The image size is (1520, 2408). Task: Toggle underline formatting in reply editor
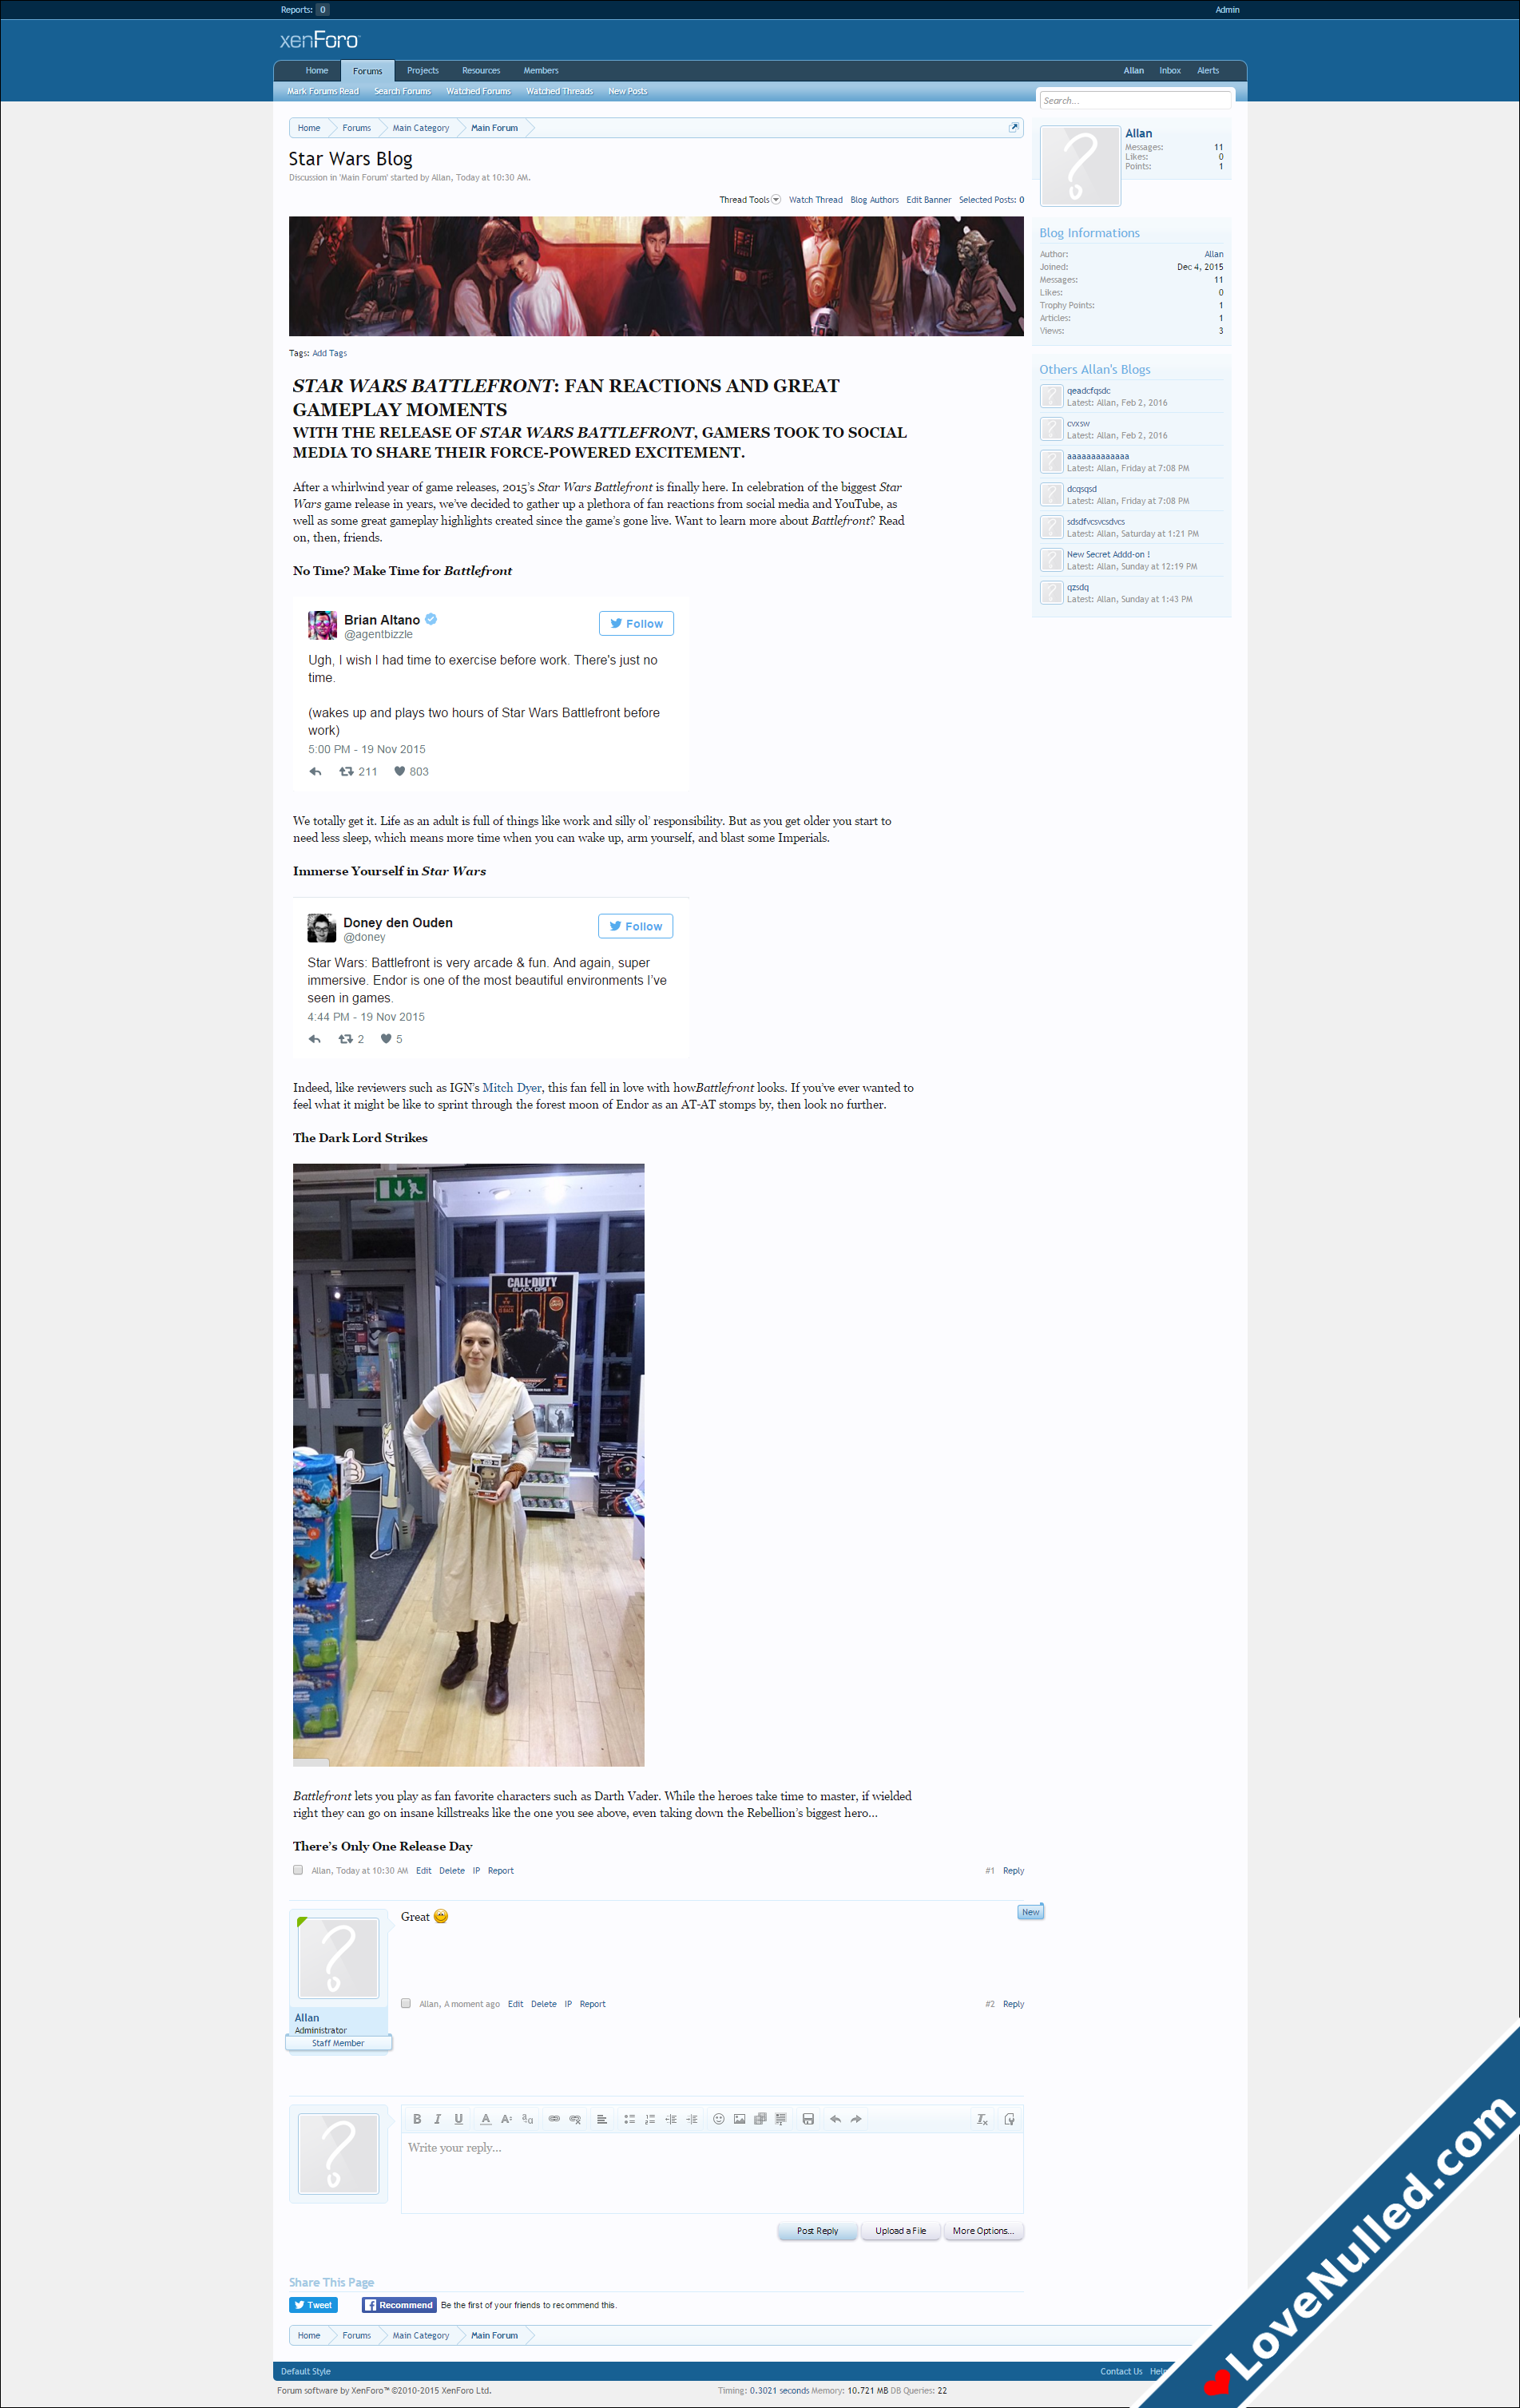click(458, 2119)
